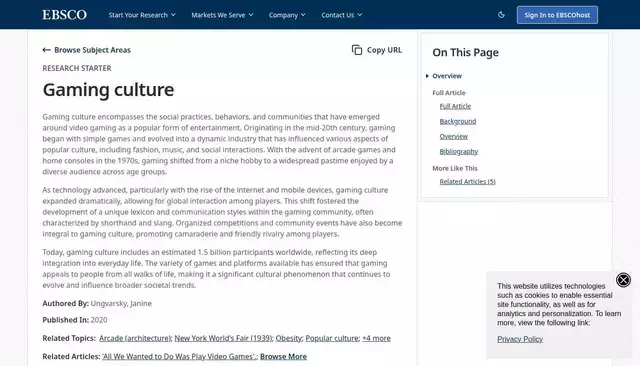Open Privacy Policy link in cookie notice
Viewport: 640px width, 366px height.
[520, 339]
